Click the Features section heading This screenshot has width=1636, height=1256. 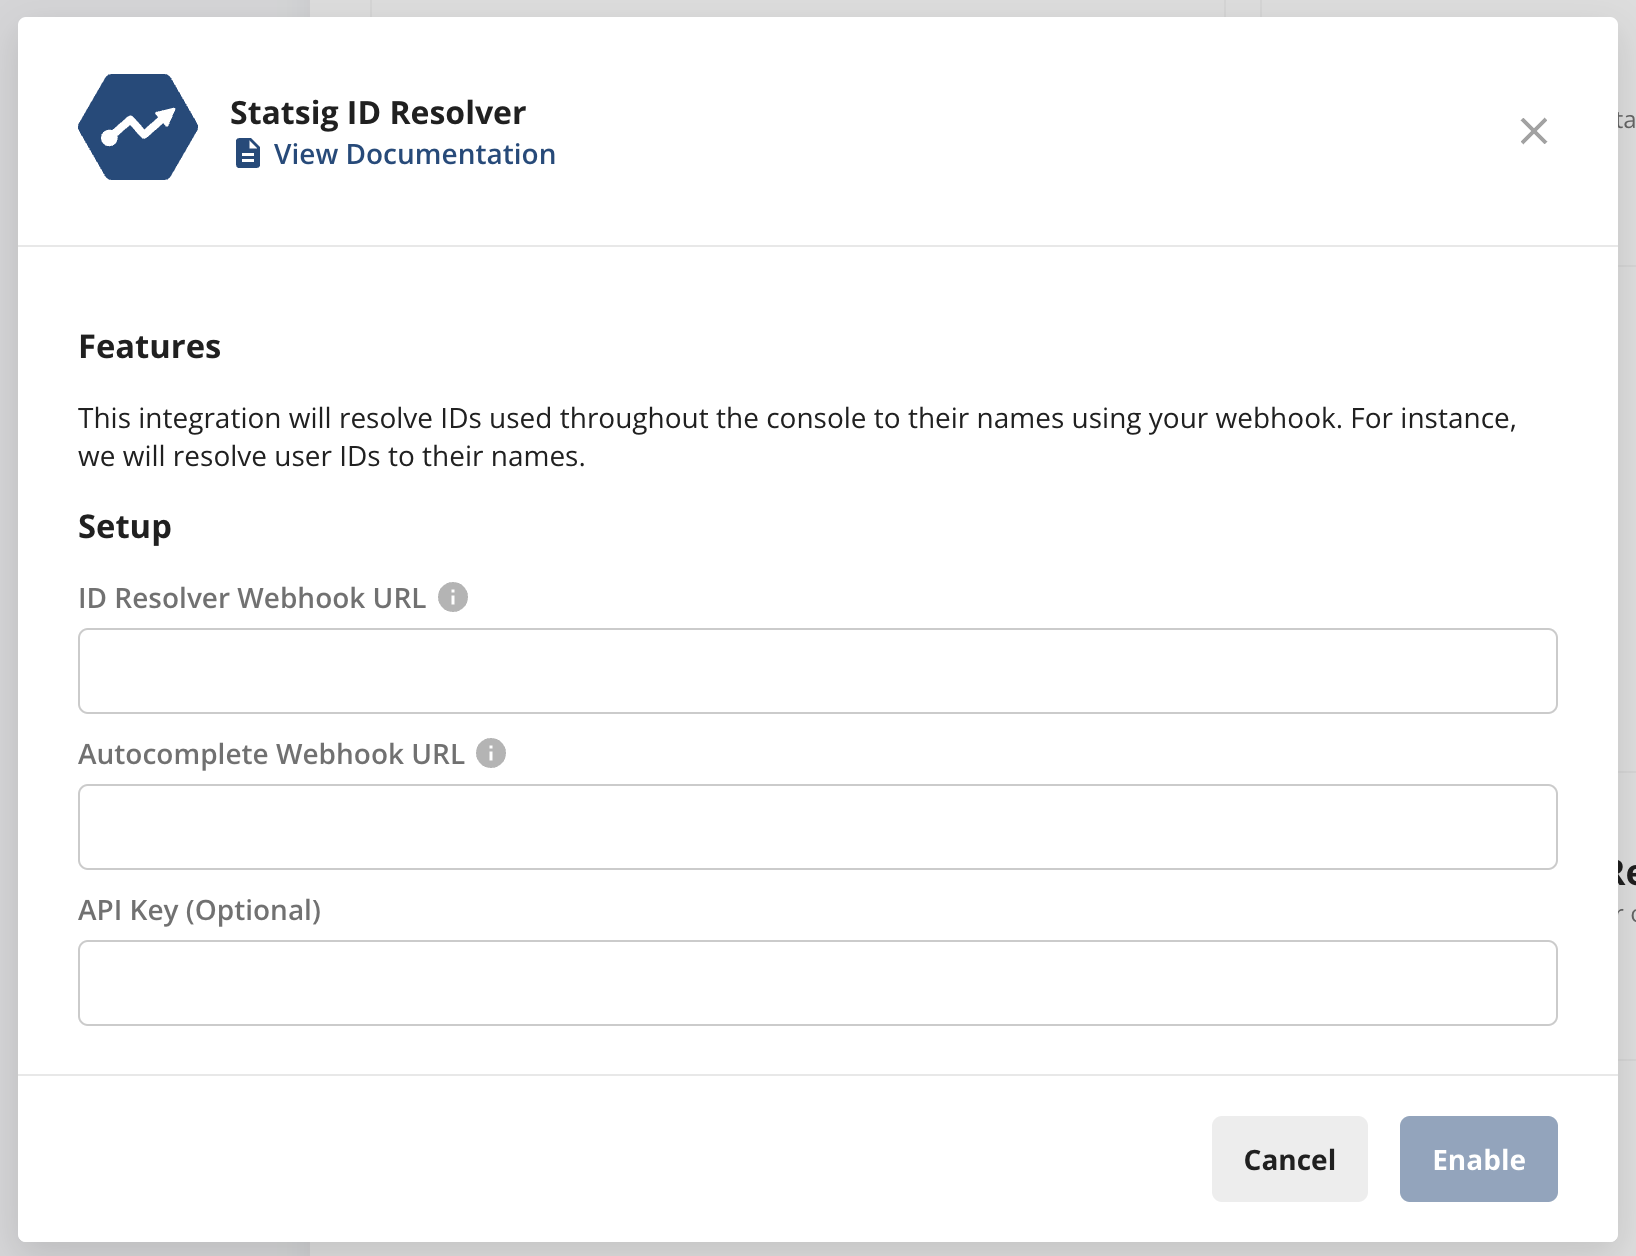[150, 346]
